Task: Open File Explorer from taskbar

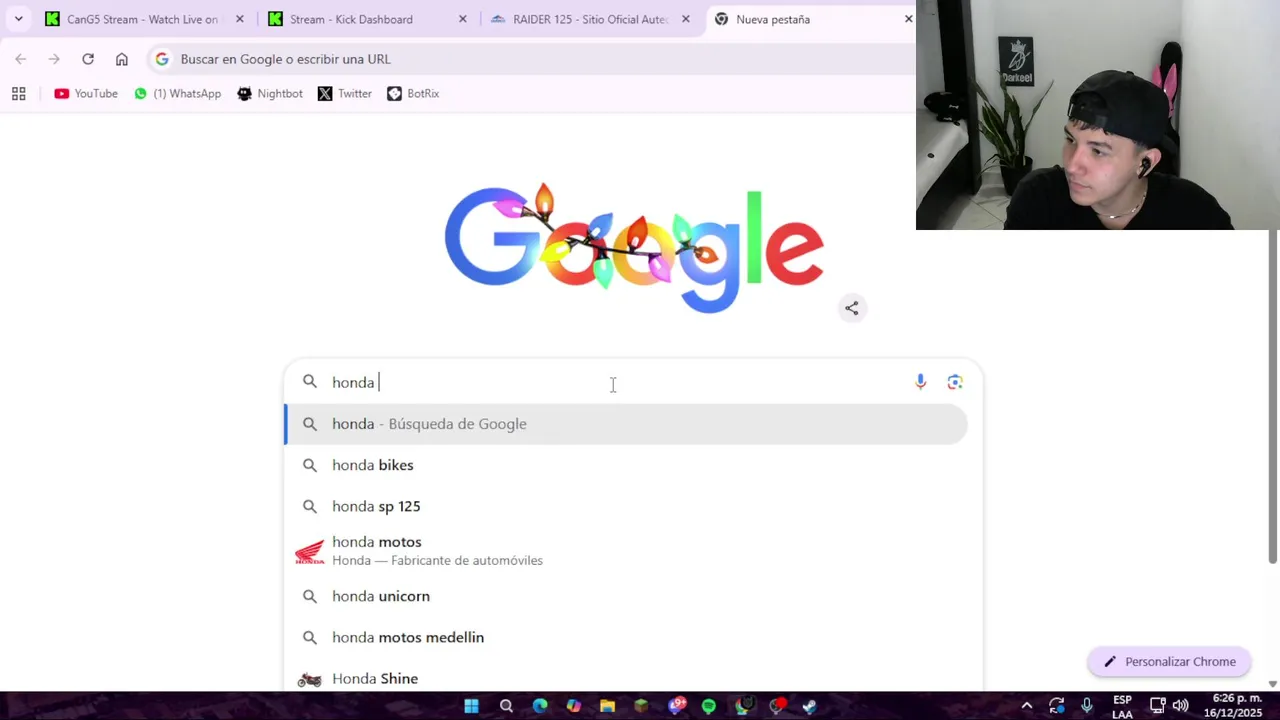Action: click(607, 706)
